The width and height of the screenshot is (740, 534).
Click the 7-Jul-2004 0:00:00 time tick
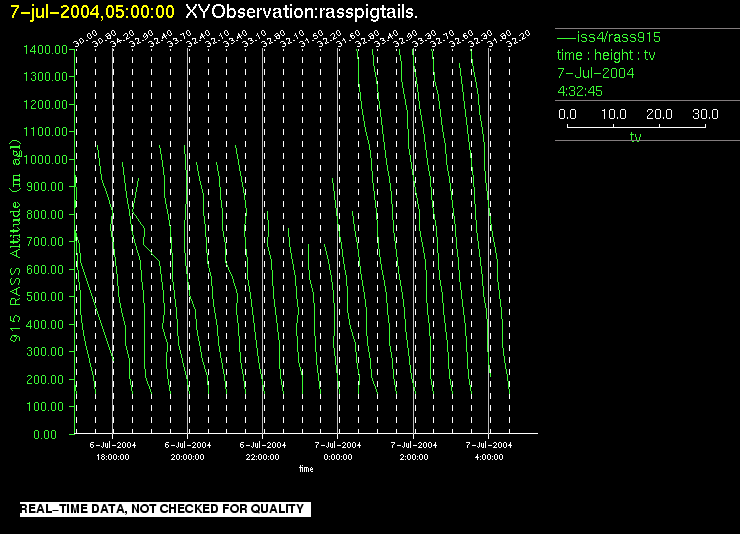tap(338, 450)
